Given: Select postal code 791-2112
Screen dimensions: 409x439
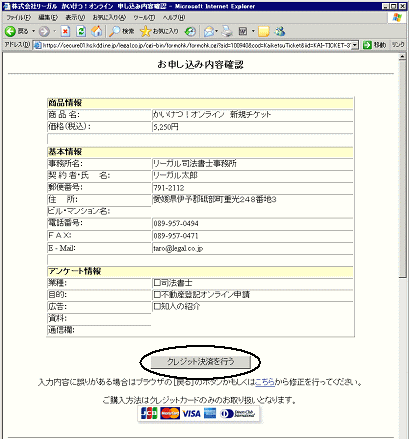Looking at the screenshot, I should (x=169, y=188).
